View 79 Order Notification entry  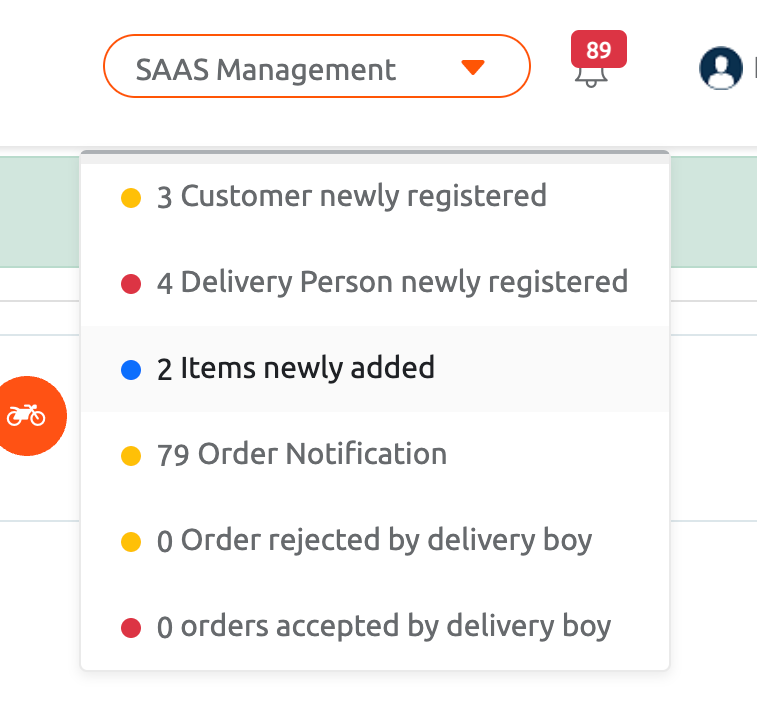tap(375, 455)
